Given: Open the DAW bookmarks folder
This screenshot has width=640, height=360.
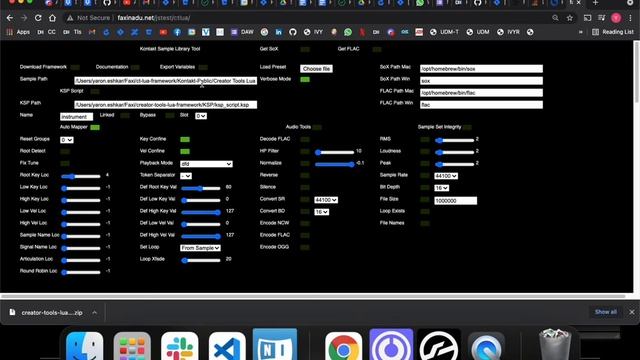Looking at the screenshot, I should click(x=242, y=32).
